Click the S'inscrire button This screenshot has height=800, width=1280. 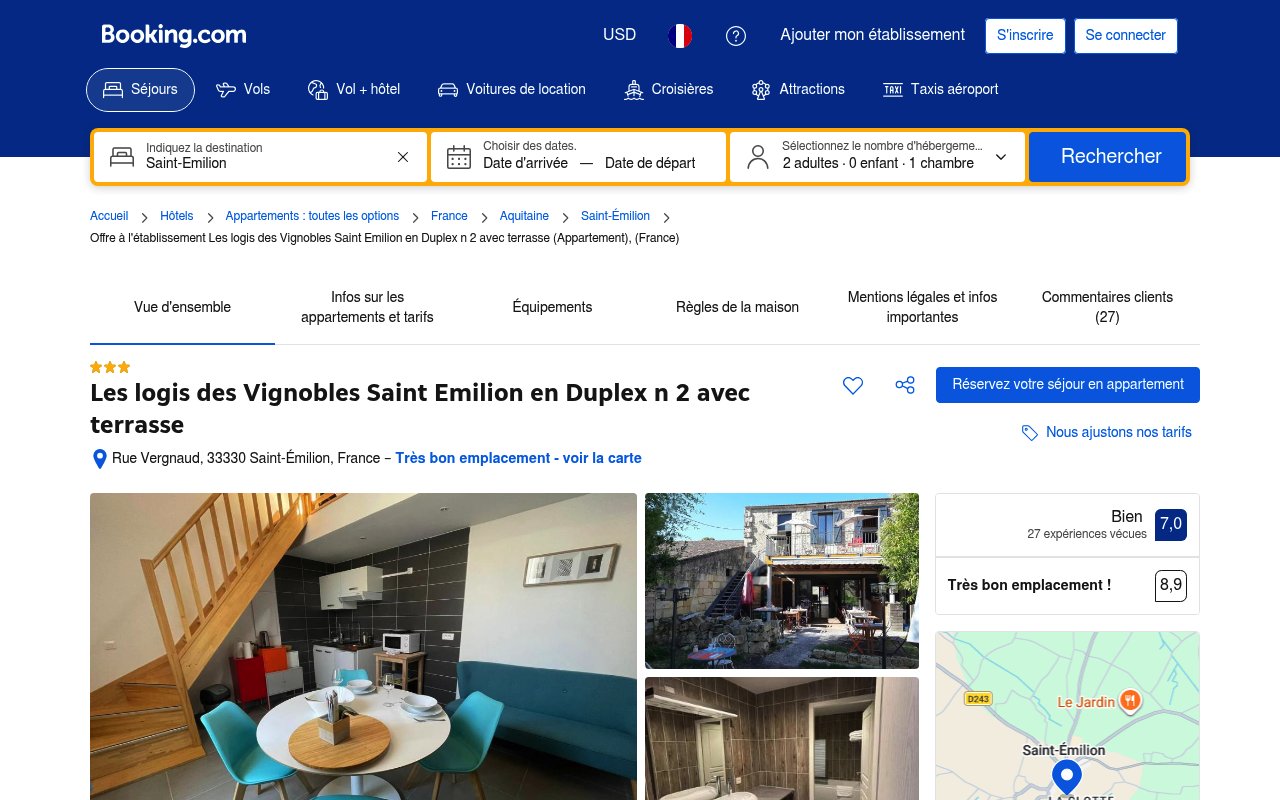1025,35
